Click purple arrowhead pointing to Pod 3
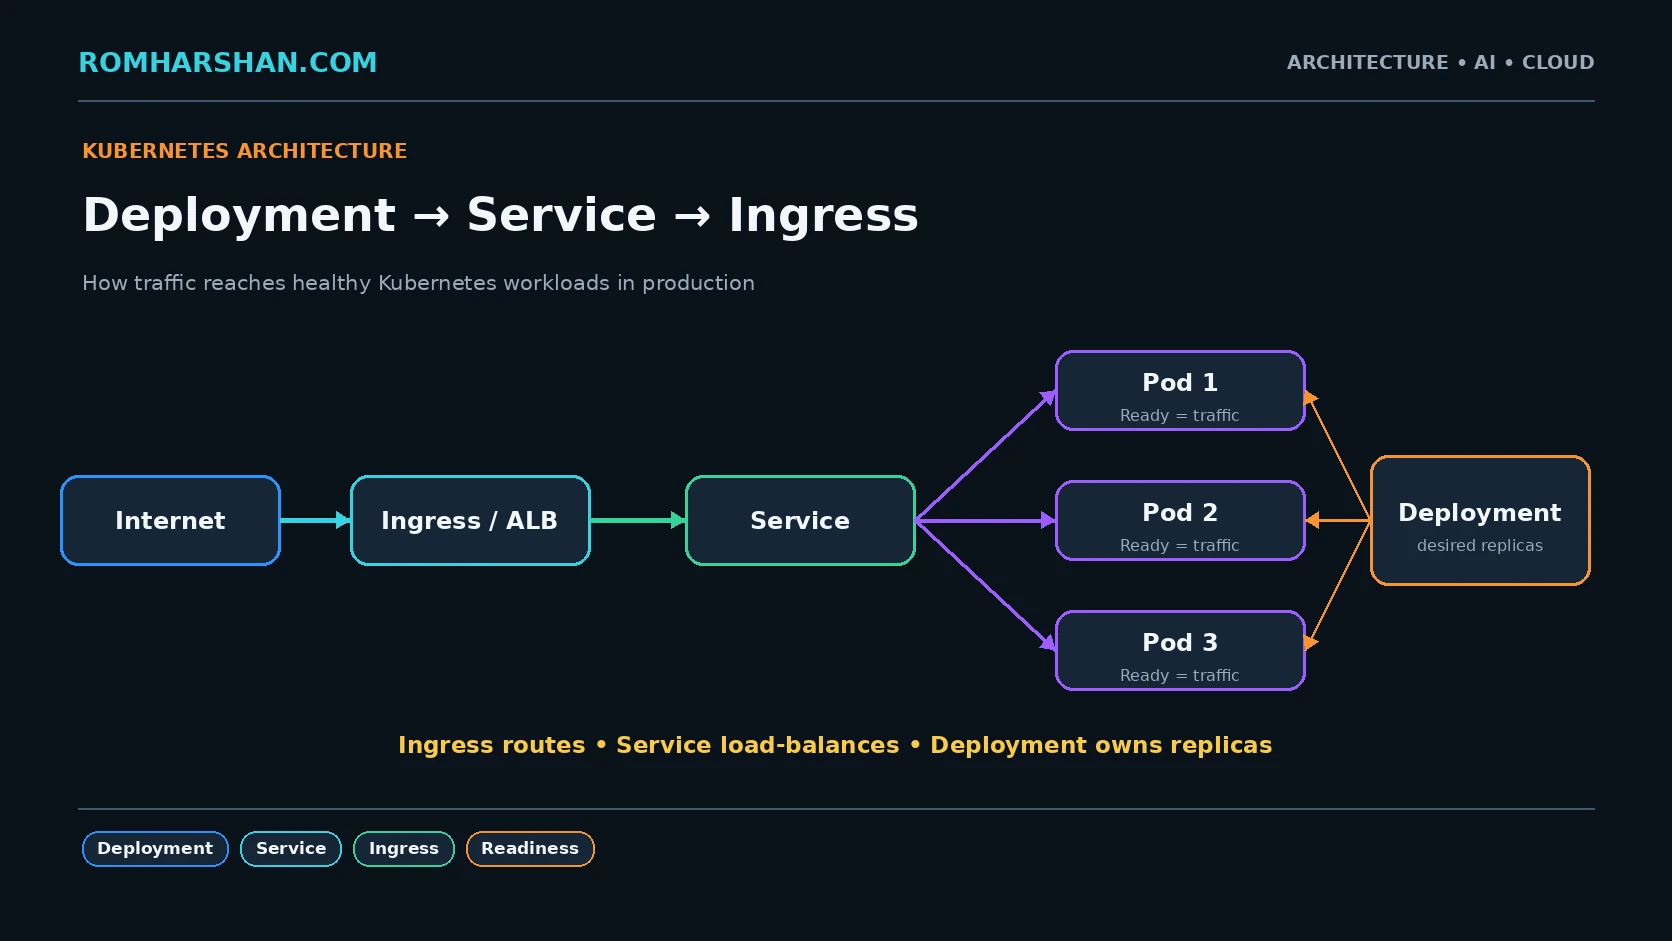This screenshot has height=941, width=1672. pyautogui.click(x=1048, y=643)
